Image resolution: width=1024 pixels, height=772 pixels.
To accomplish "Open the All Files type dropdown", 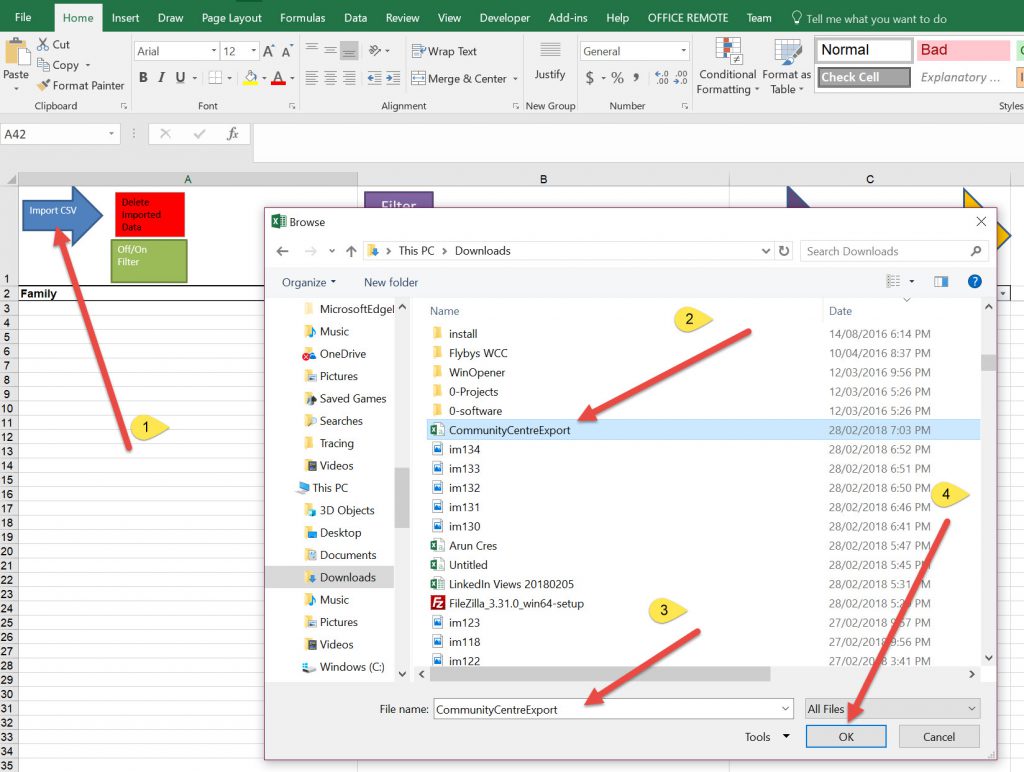I will (892, 709).
